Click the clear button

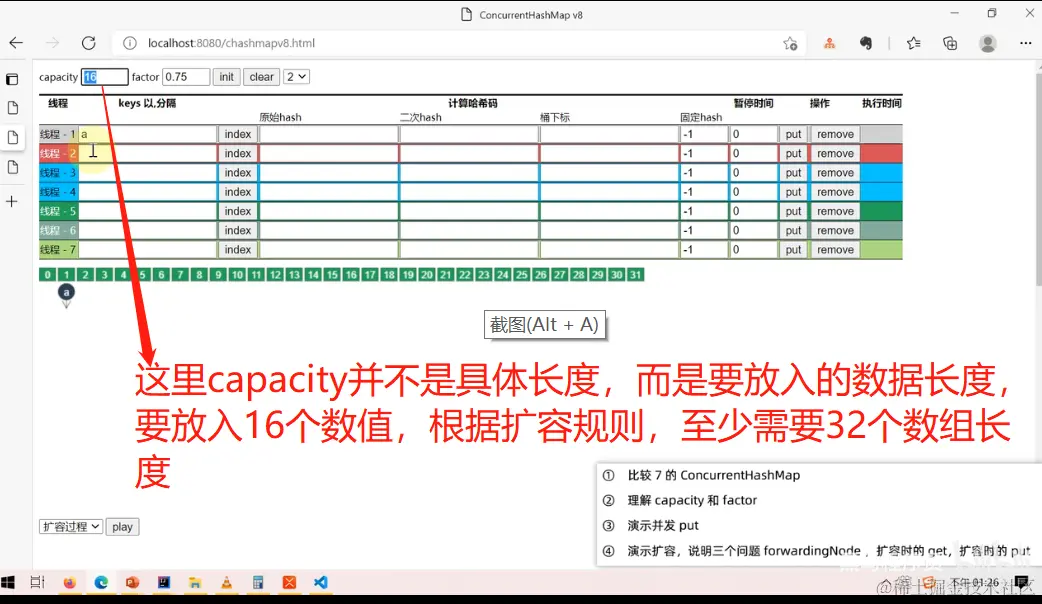click(x=261, y=76)
